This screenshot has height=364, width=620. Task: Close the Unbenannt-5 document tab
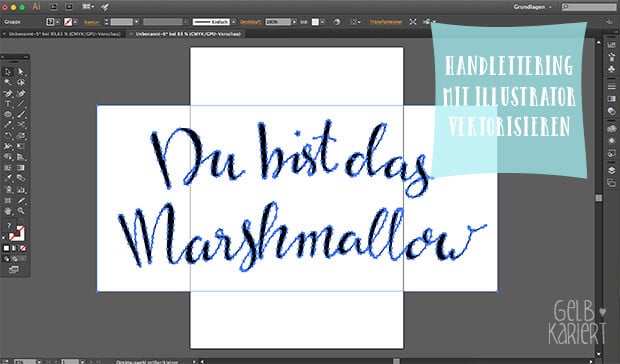(x=4, y=34)
